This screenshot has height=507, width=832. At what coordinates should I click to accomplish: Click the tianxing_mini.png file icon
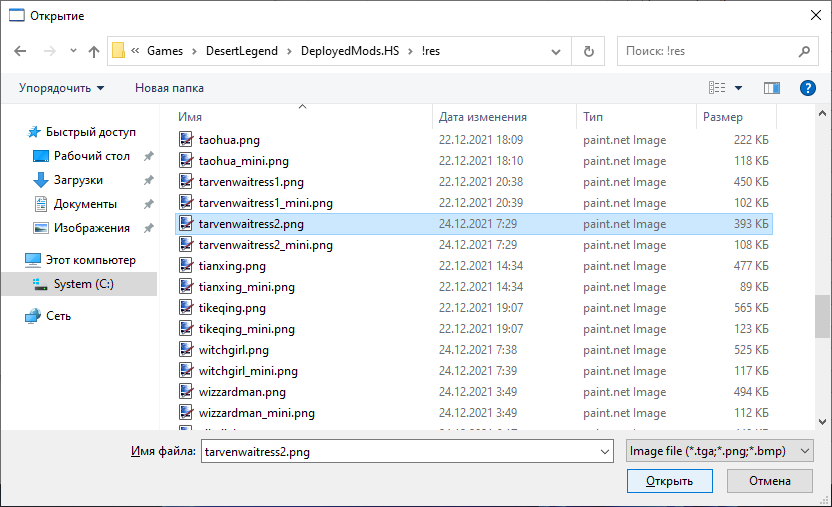tap(186, 286)
